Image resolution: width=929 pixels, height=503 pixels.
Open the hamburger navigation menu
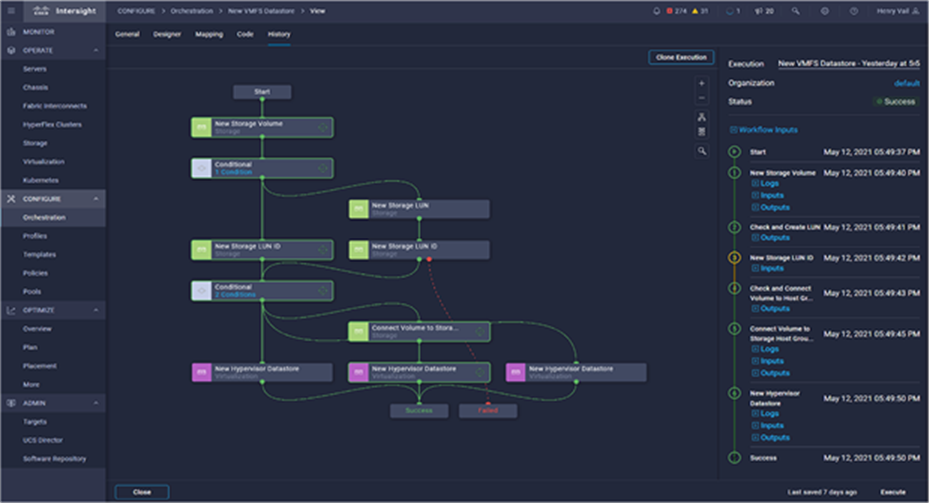tap(11, 11)
